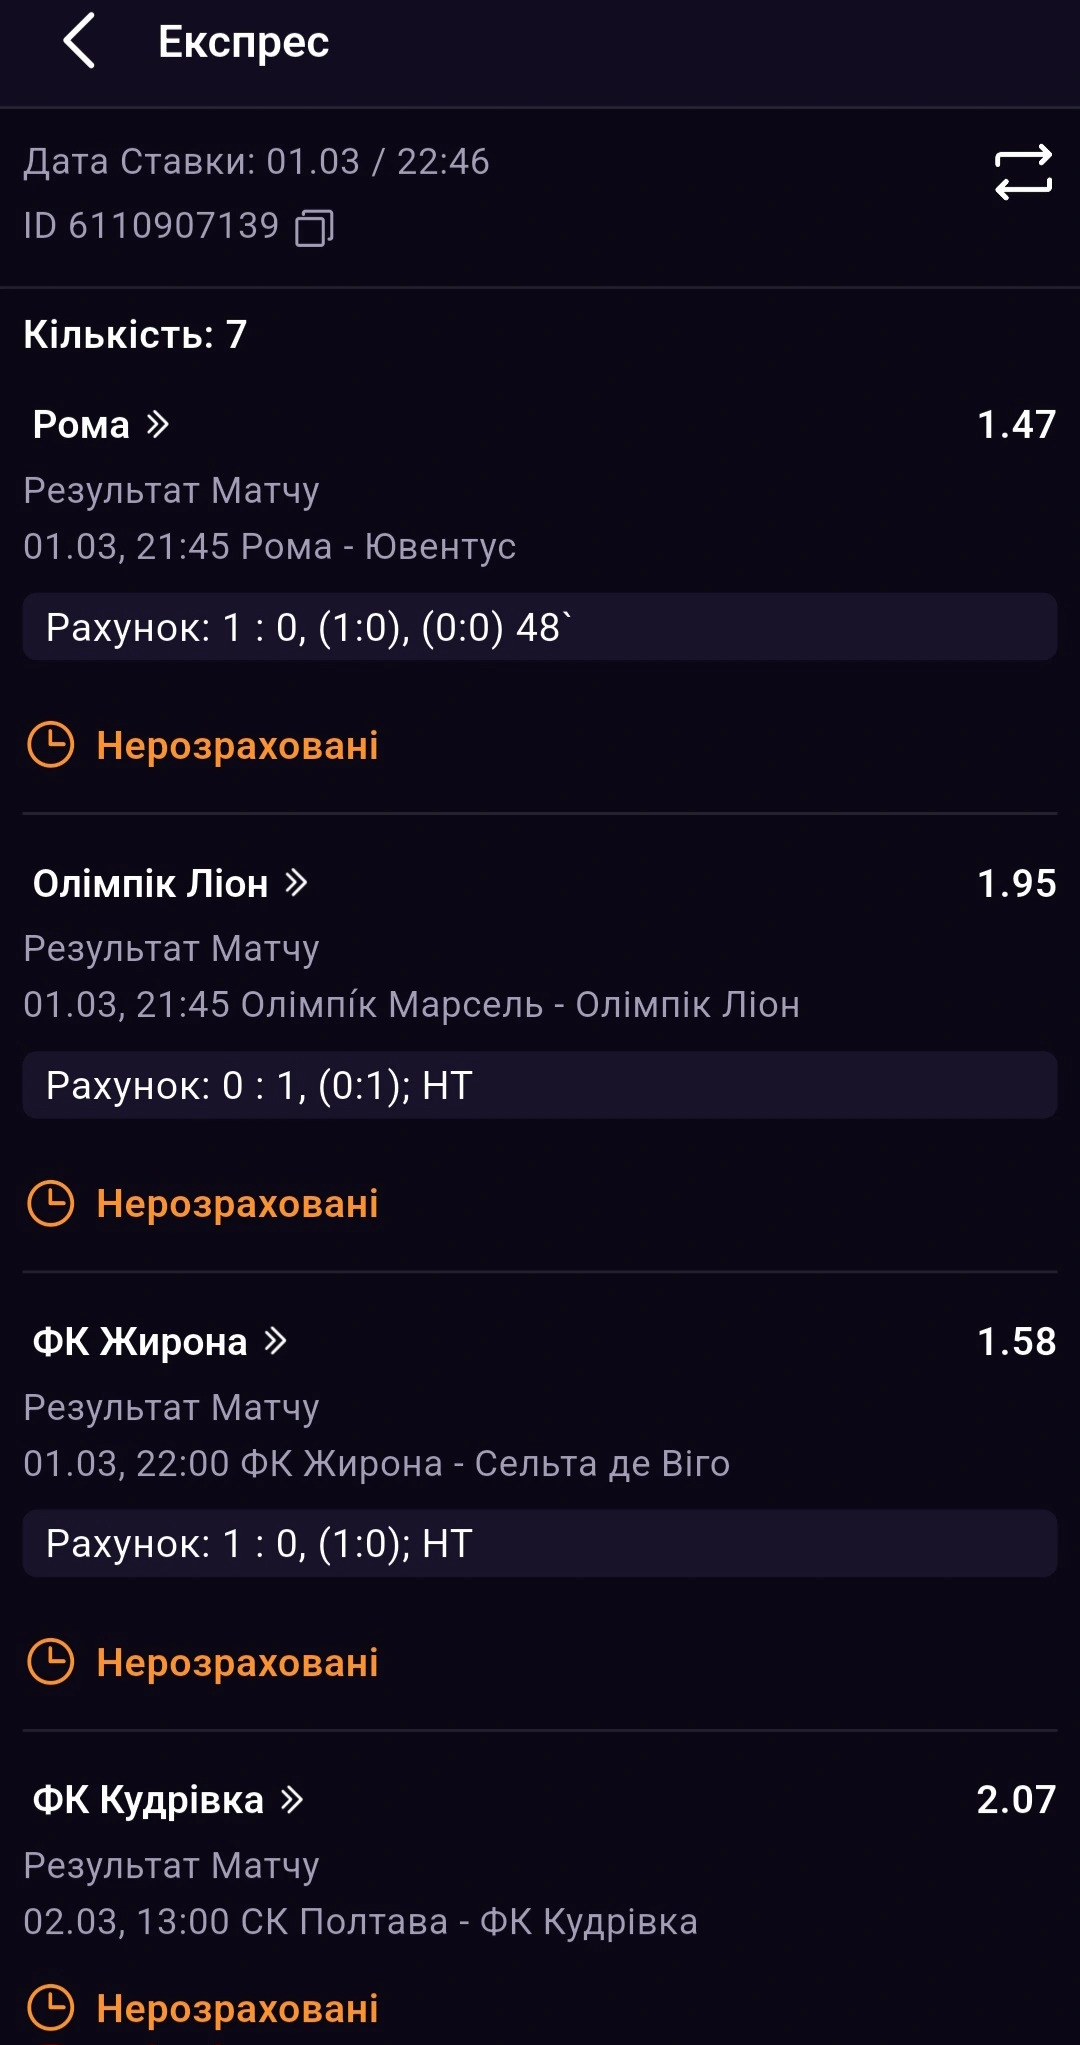This screenshot has width=1080, height=2045.
Task: Copy the bet ID number
Action: tap(314, 227)
